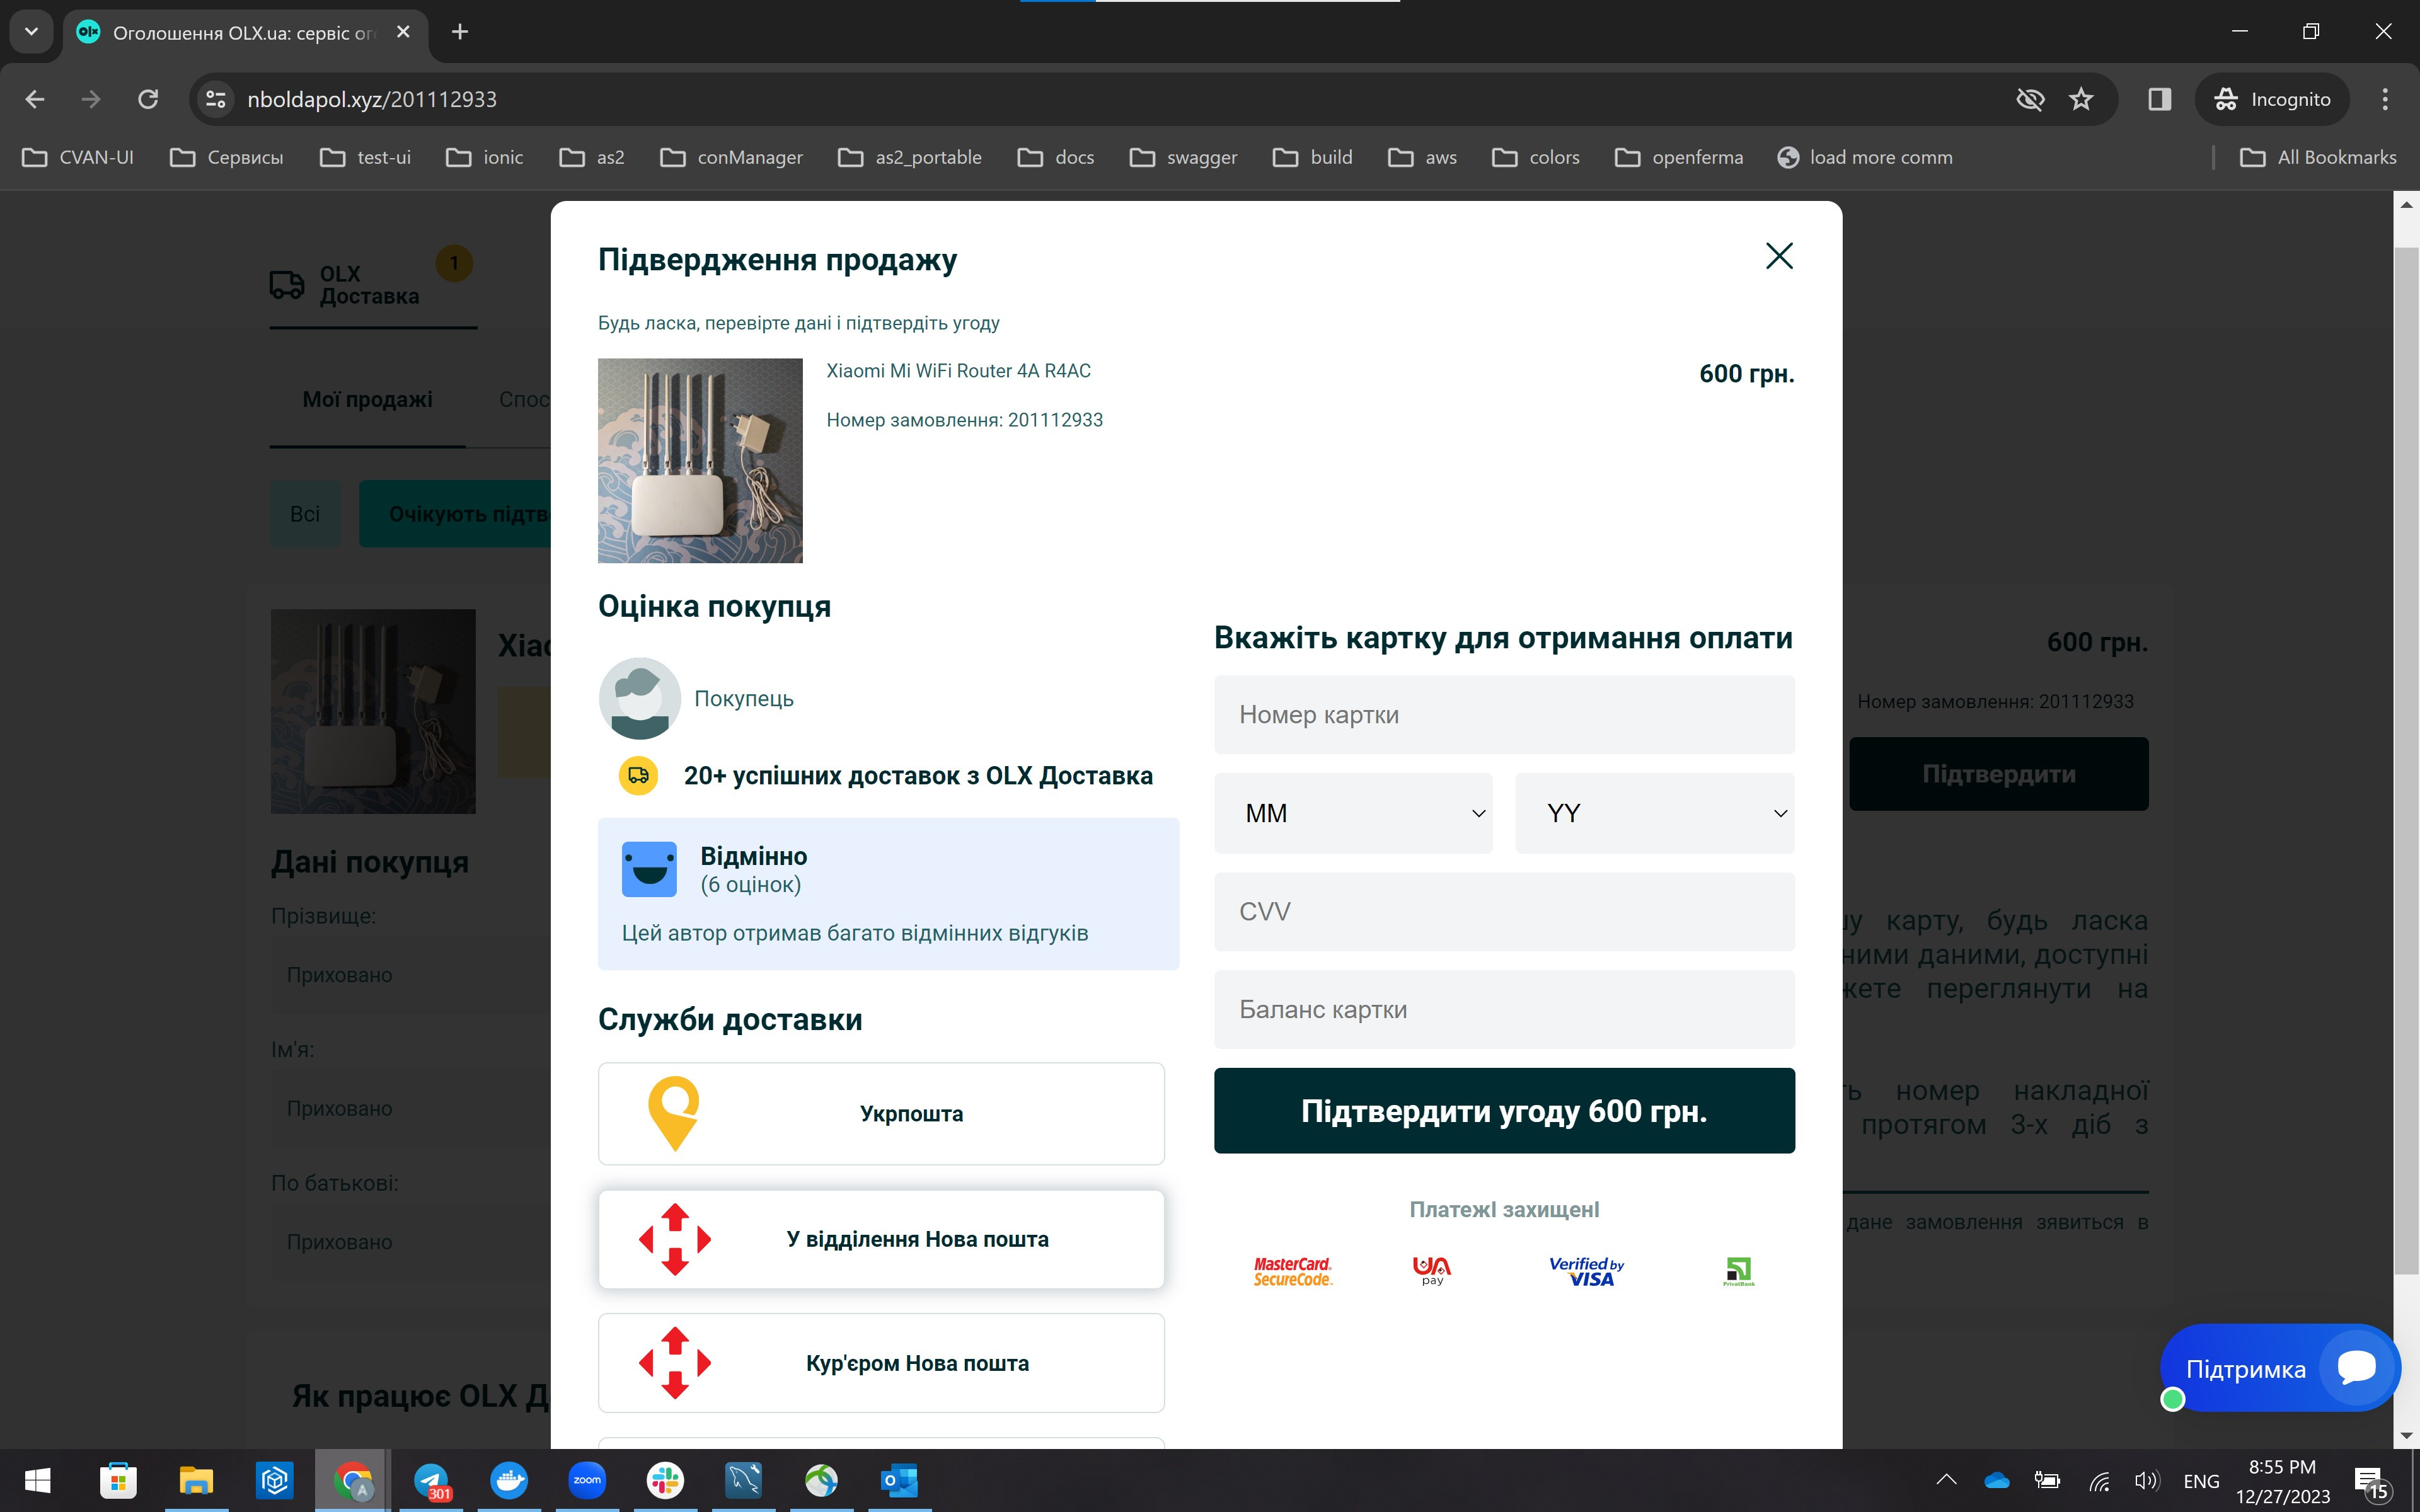
Task: Open the tab search chevron
Action: (x=31, y=32)
